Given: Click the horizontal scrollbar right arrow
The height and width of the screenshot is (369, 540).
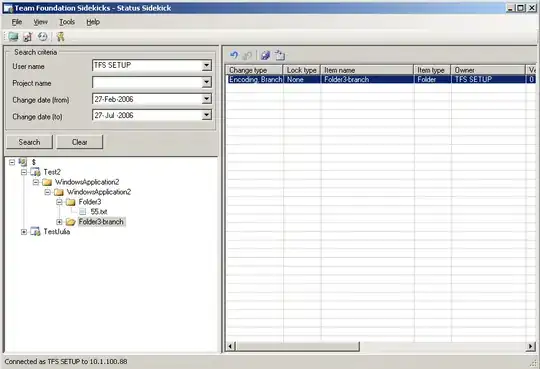Looking at the screenshot, I should pos(531,346).
